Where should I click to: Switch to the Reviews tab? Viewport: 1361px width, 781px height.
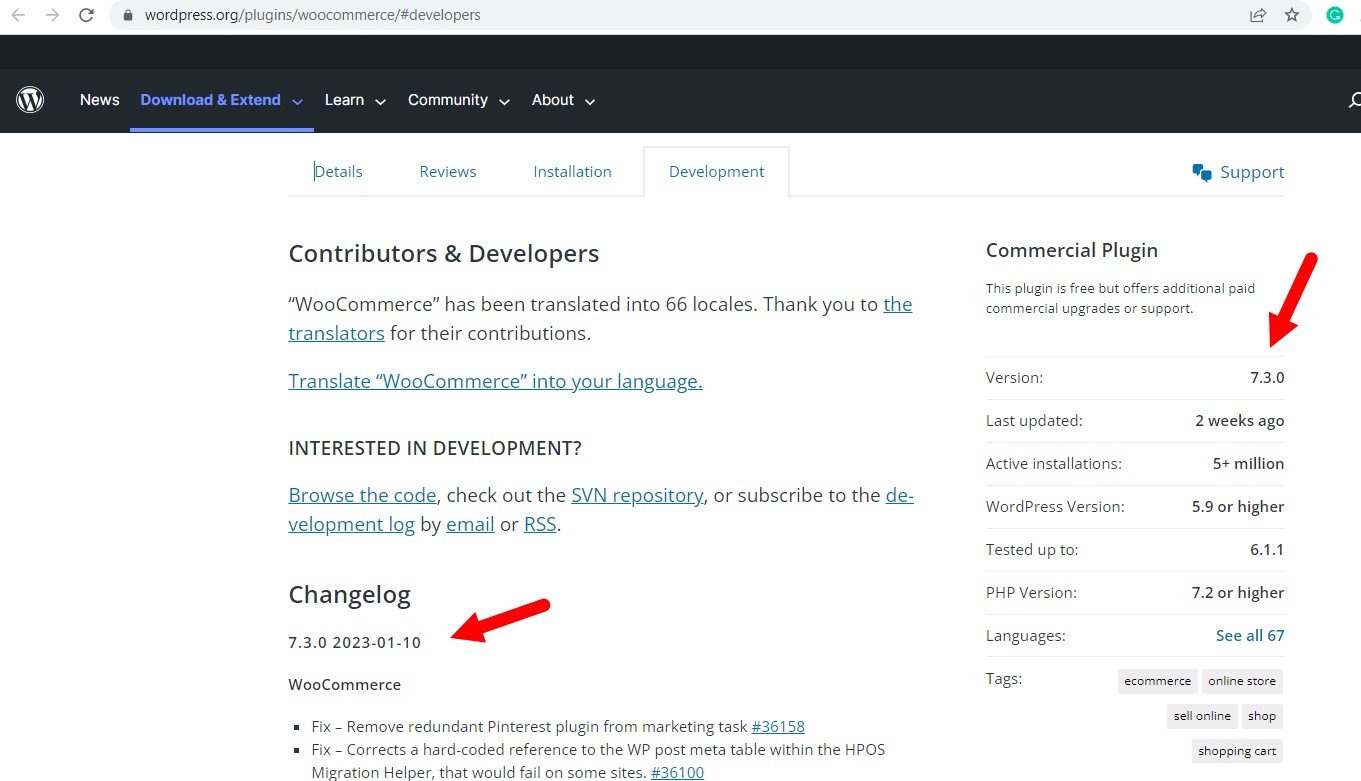(x=447, y=171)
